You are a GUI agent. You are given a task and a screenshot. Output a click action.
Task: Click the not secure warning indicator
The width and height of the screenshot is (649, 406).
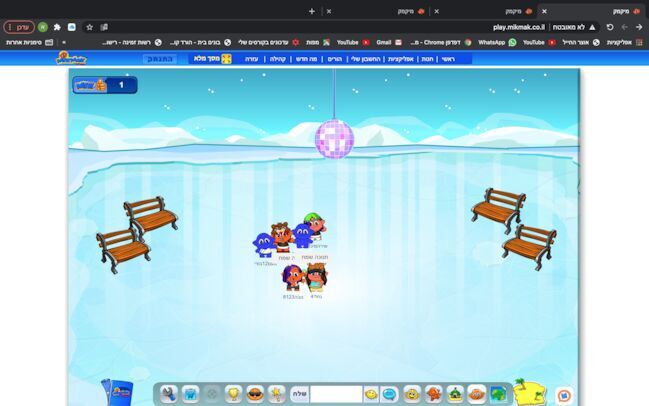pos(574,27)
